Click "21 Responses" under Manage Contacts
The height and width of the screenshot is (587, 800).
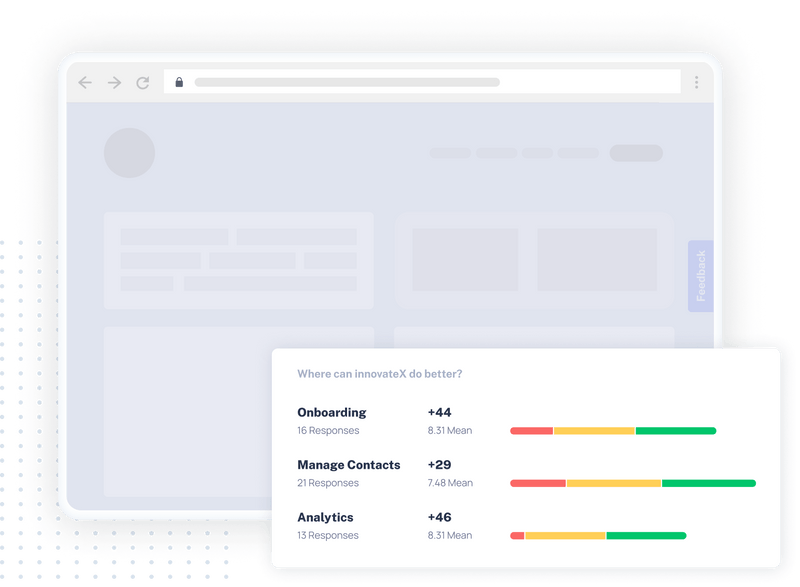pos(330,483)
